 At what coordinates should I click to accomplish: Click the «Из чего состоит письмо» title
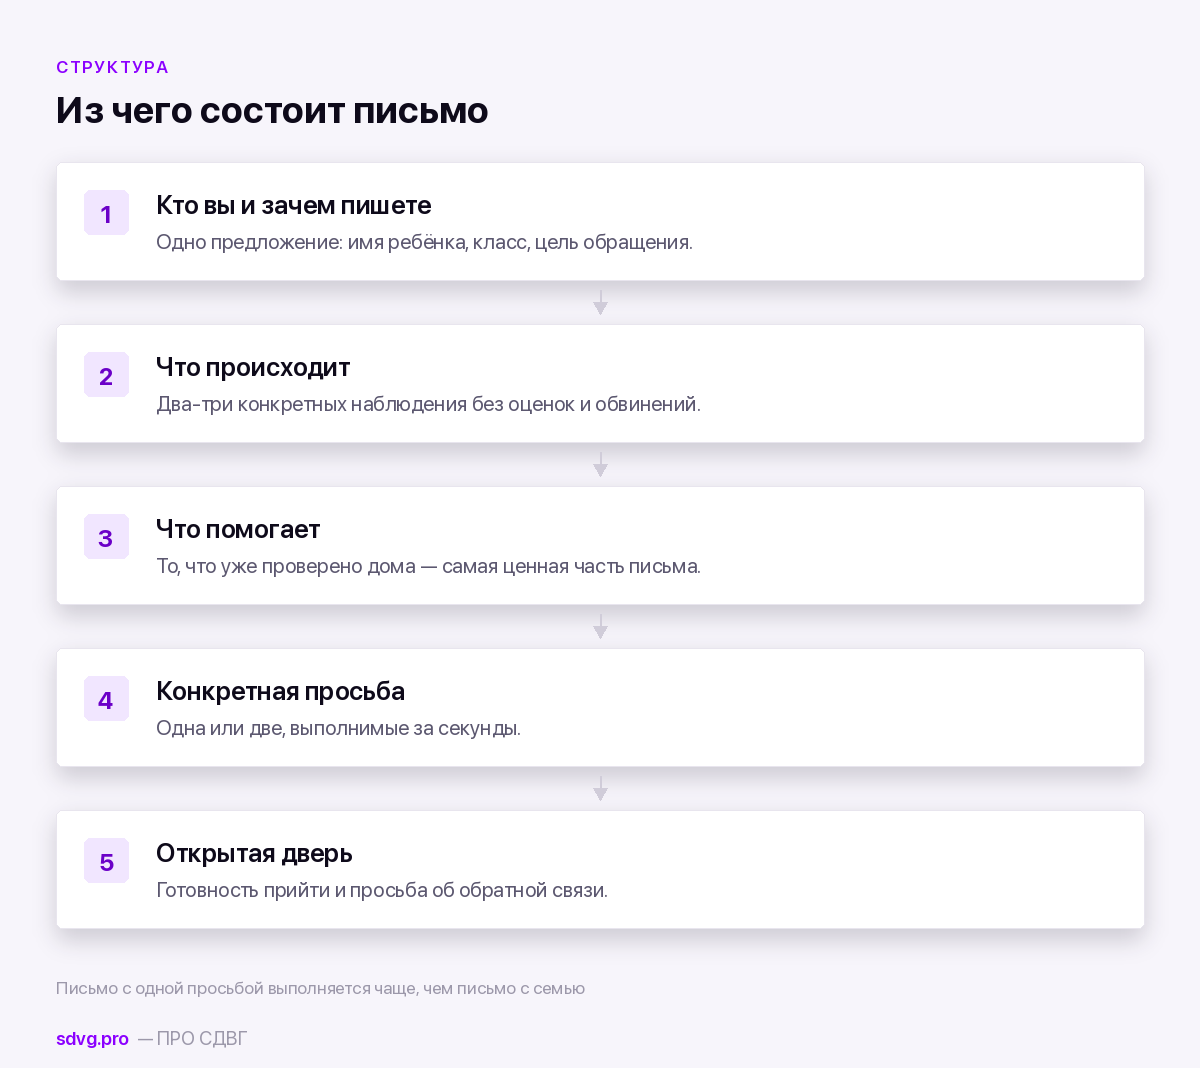click(272, 110)
